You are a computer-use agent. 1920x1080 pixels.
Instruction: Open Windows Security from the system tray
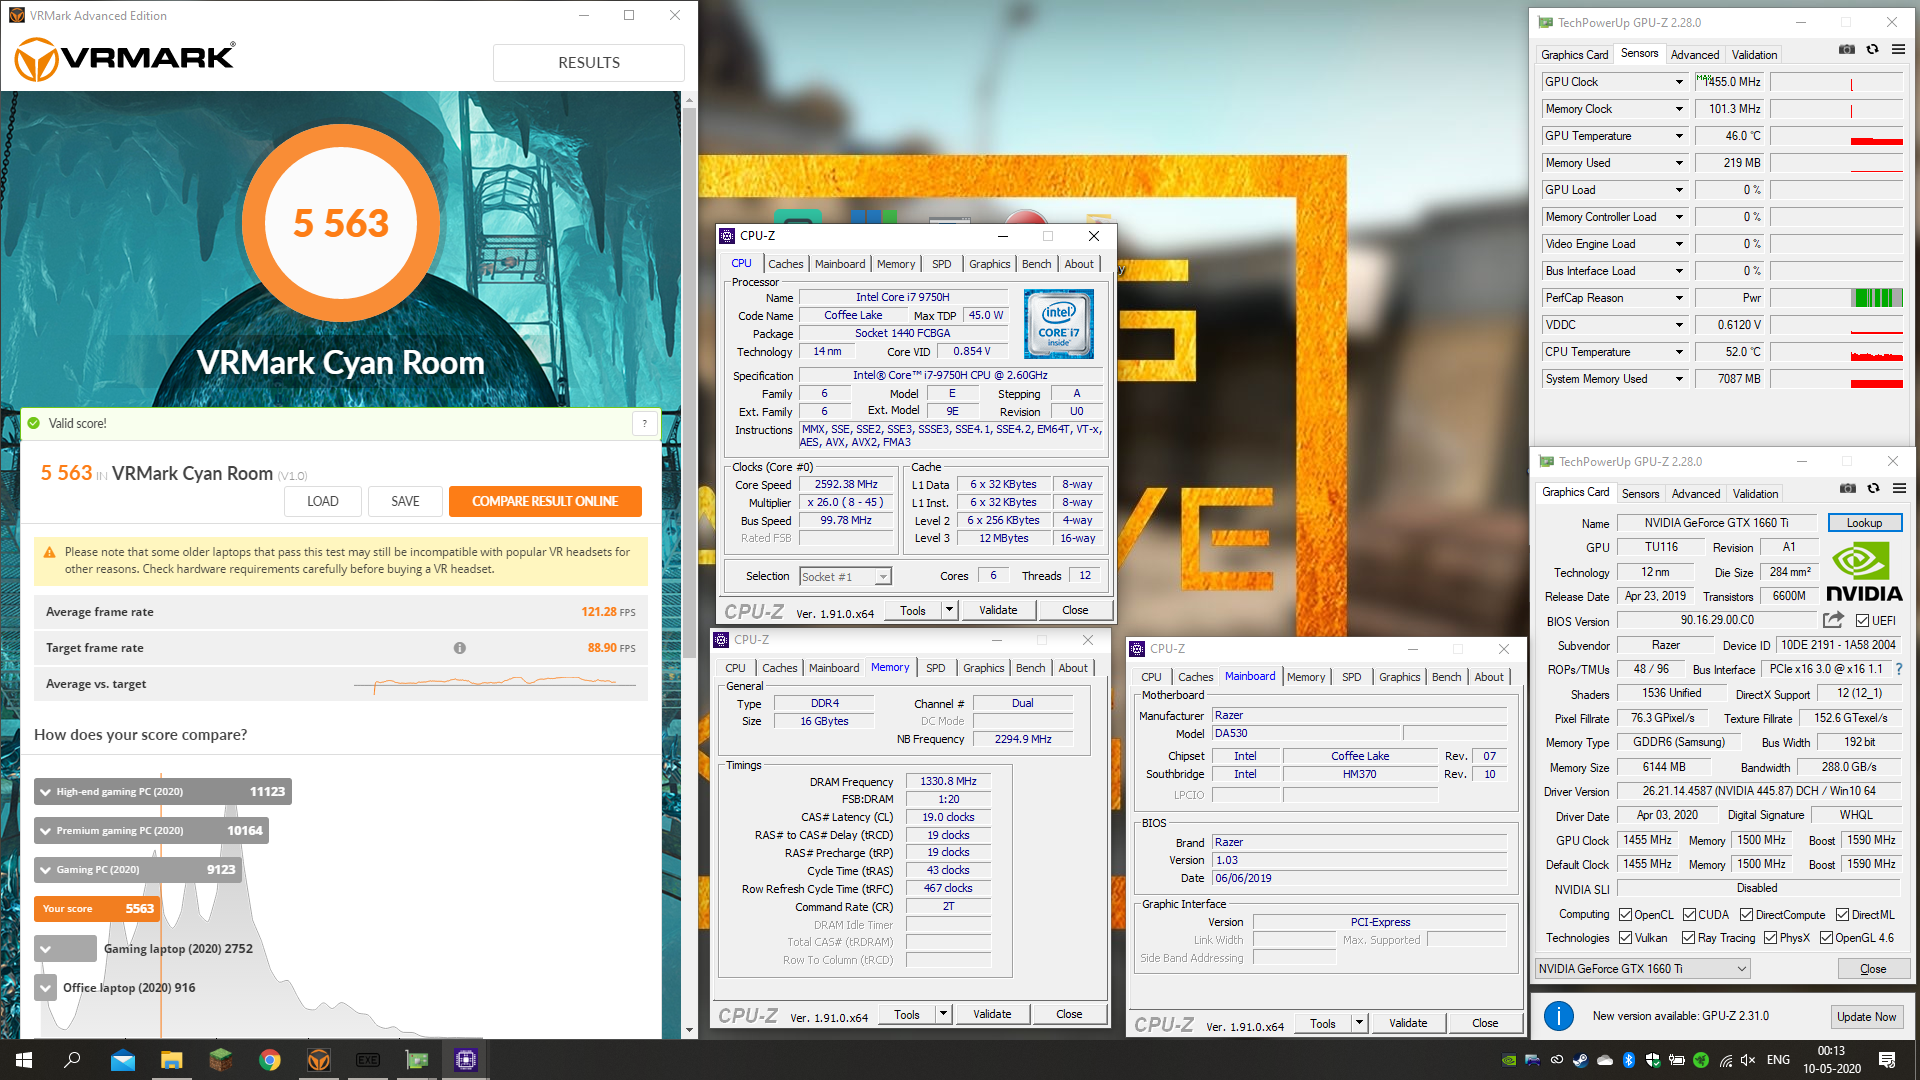point(1652,1060)
